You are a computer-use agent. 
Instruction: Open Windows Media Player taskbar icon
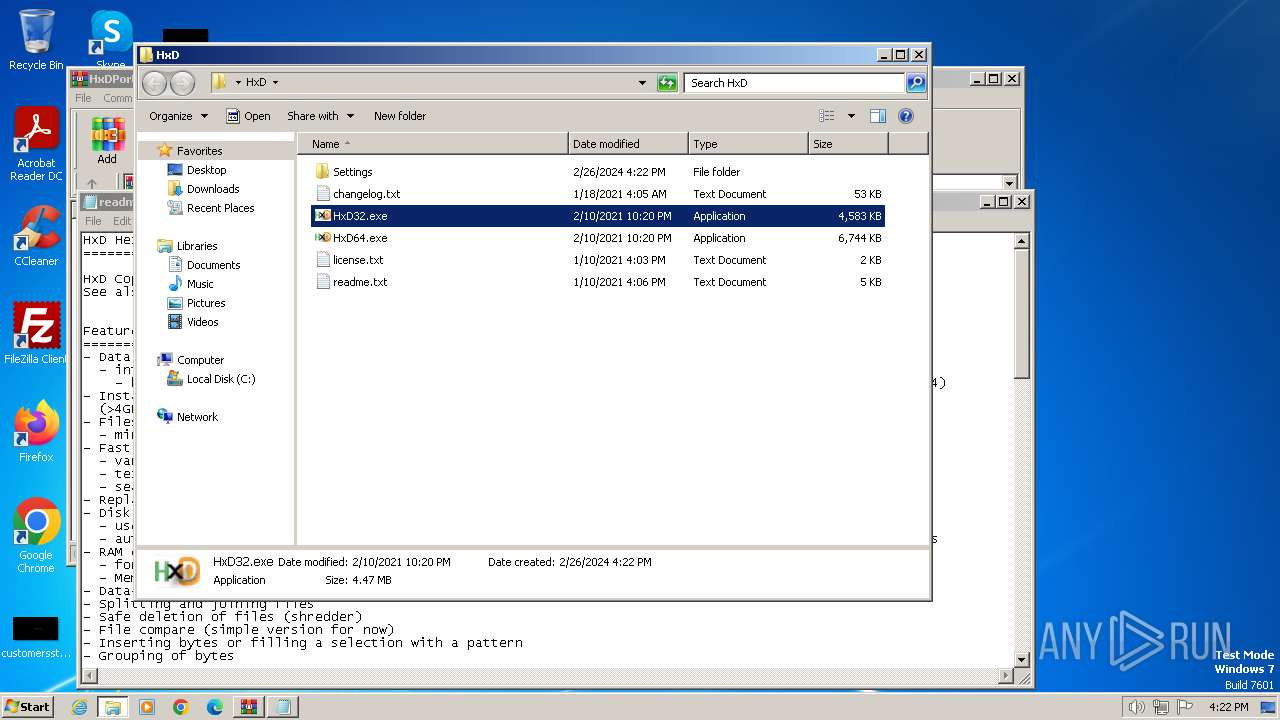click(x=146, y=707)
